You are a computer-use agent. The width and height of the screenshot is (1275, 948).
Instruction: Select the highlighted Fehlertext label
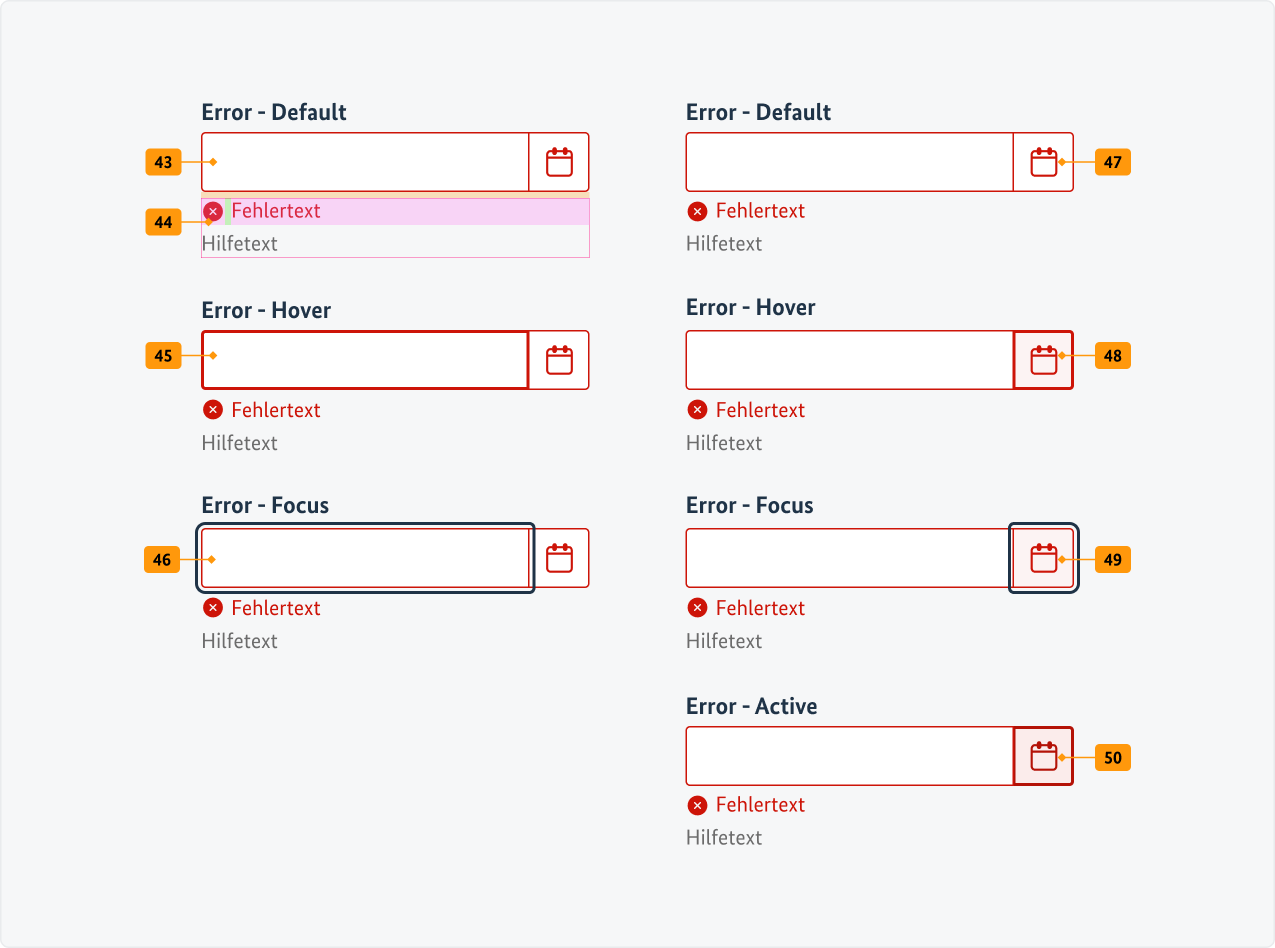click(x=276, y=210)
